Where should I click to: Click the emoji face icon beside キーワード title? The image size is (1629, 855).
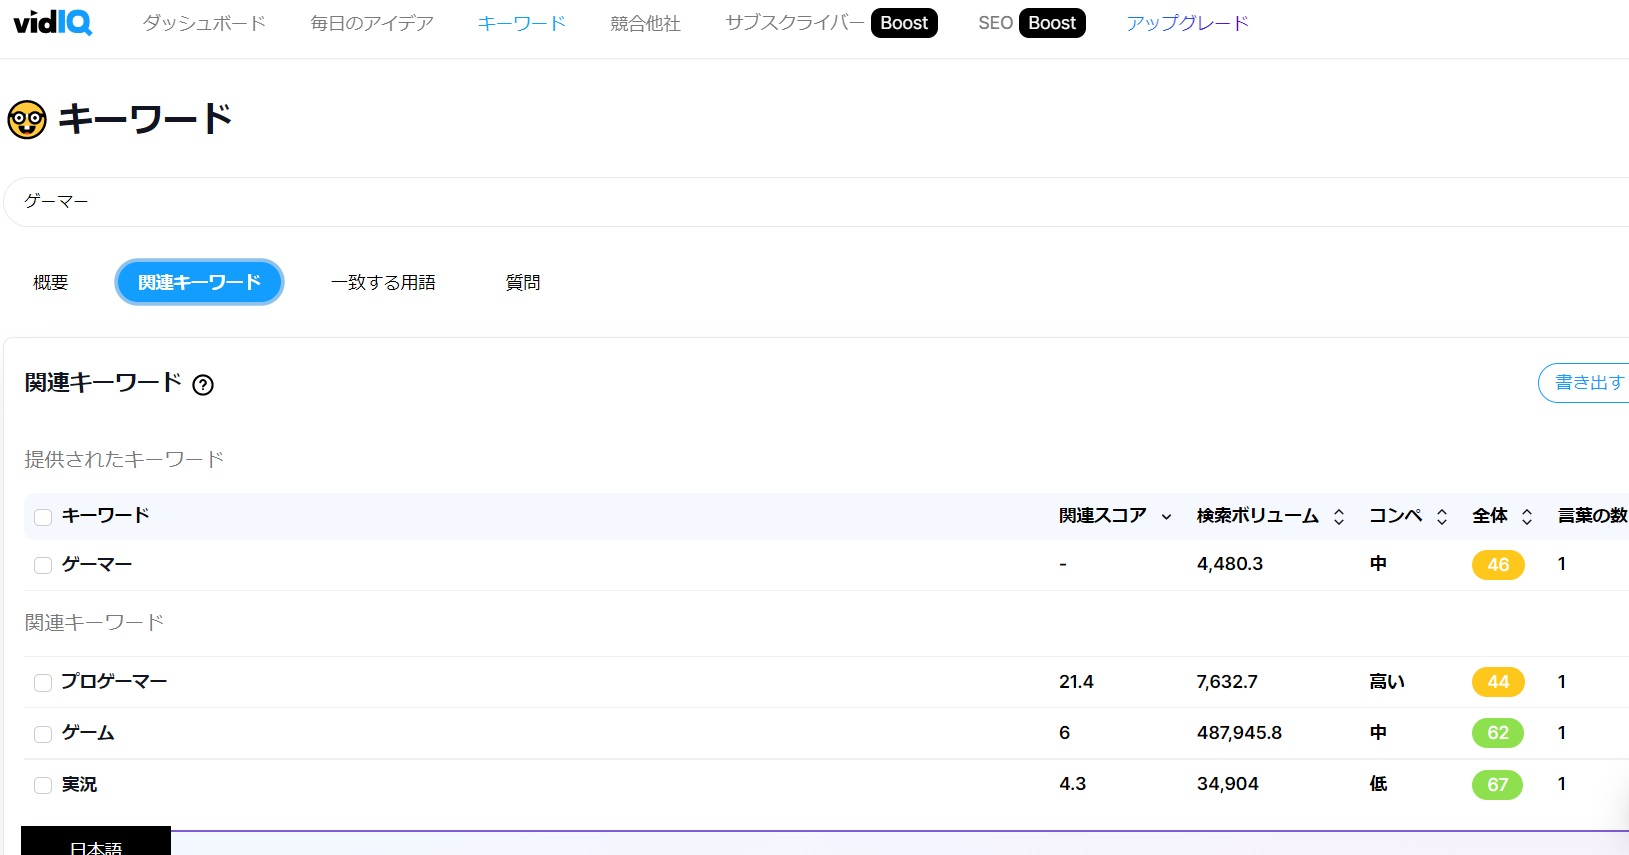(27, 120)
